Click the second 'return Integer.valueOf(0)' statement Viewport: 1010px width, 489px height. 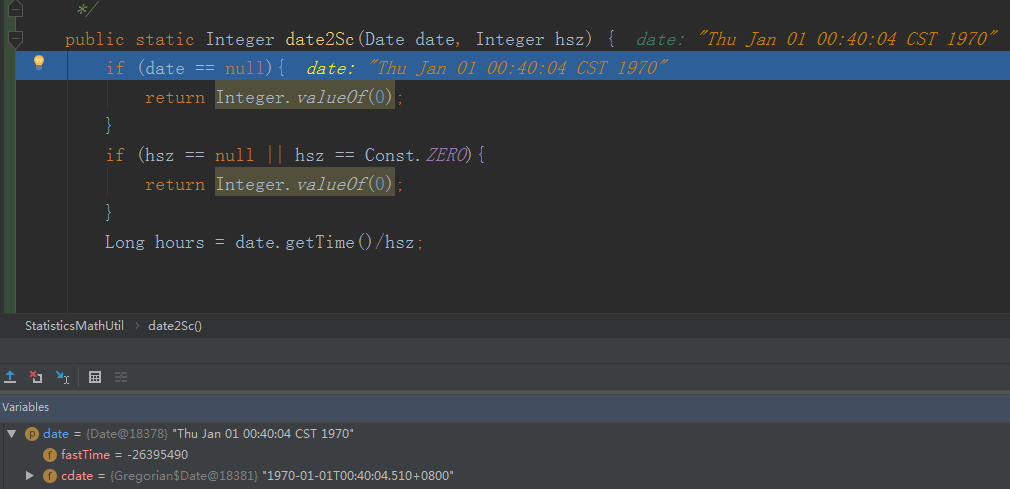click(x=274, y=184)
